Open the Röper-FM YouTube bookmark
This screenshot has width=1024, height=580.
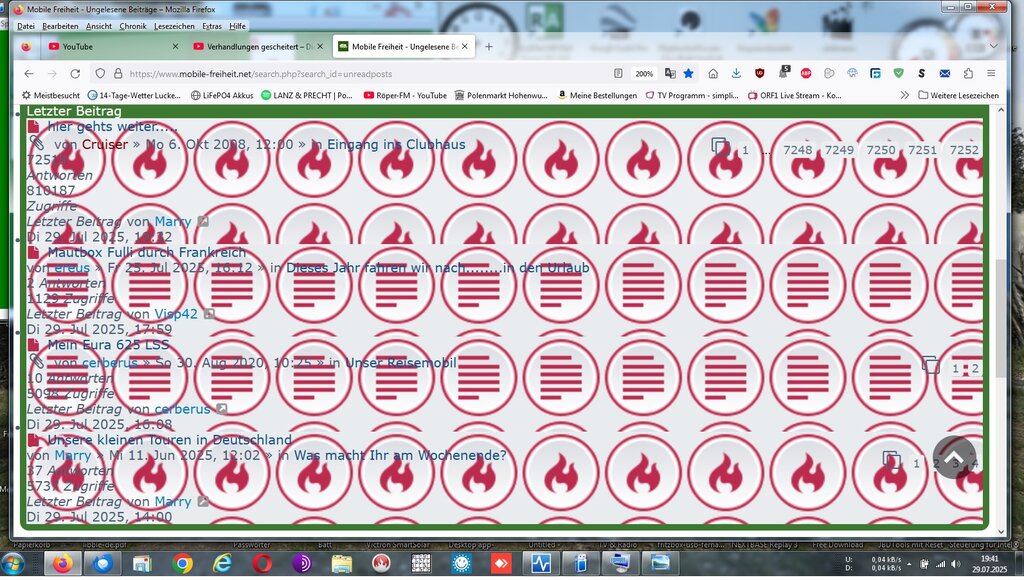405,95
